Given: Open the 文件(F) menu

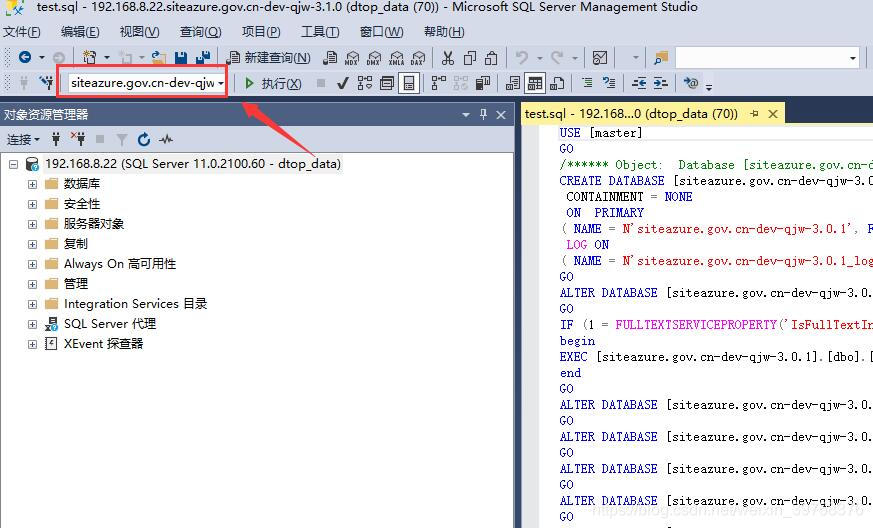Looking at the screenshot, I should tap(22, 32).
